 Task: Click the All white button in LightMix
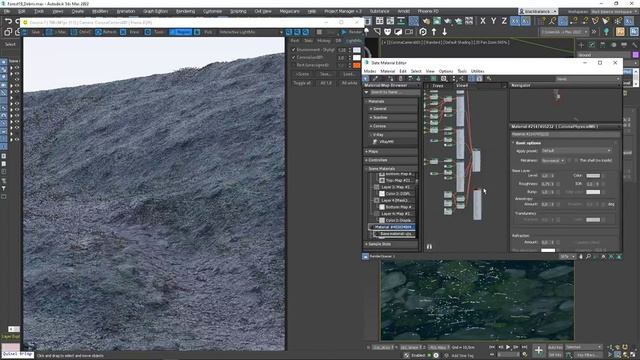tap(349, 83)
